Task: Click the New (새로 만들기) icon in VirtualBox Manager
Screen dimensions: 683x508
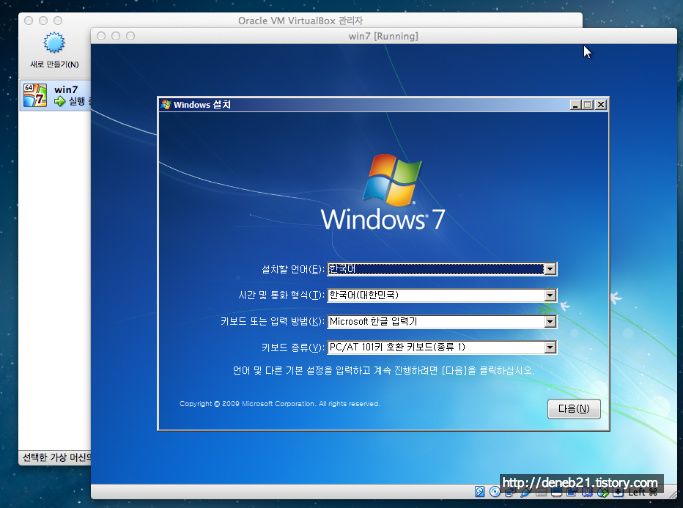Action: (54, 43)
